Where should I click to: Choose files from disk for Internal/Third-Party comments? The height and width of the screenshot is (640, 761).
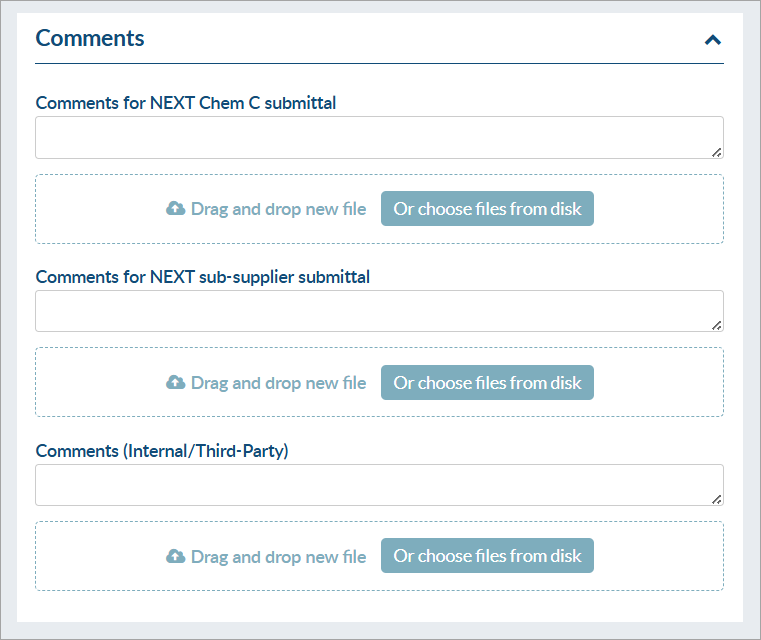pyautogui.click(x=487, y=556)
